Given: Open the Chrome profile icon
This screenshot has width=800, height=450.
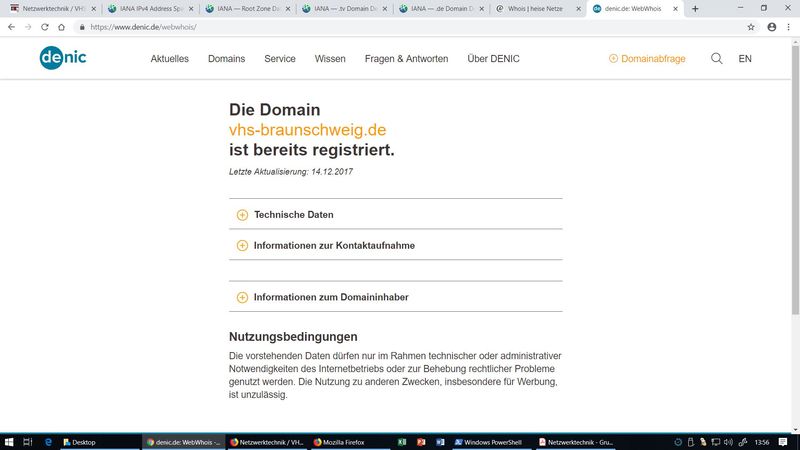Looking at the screenshot, I should [x=771, y=27].
